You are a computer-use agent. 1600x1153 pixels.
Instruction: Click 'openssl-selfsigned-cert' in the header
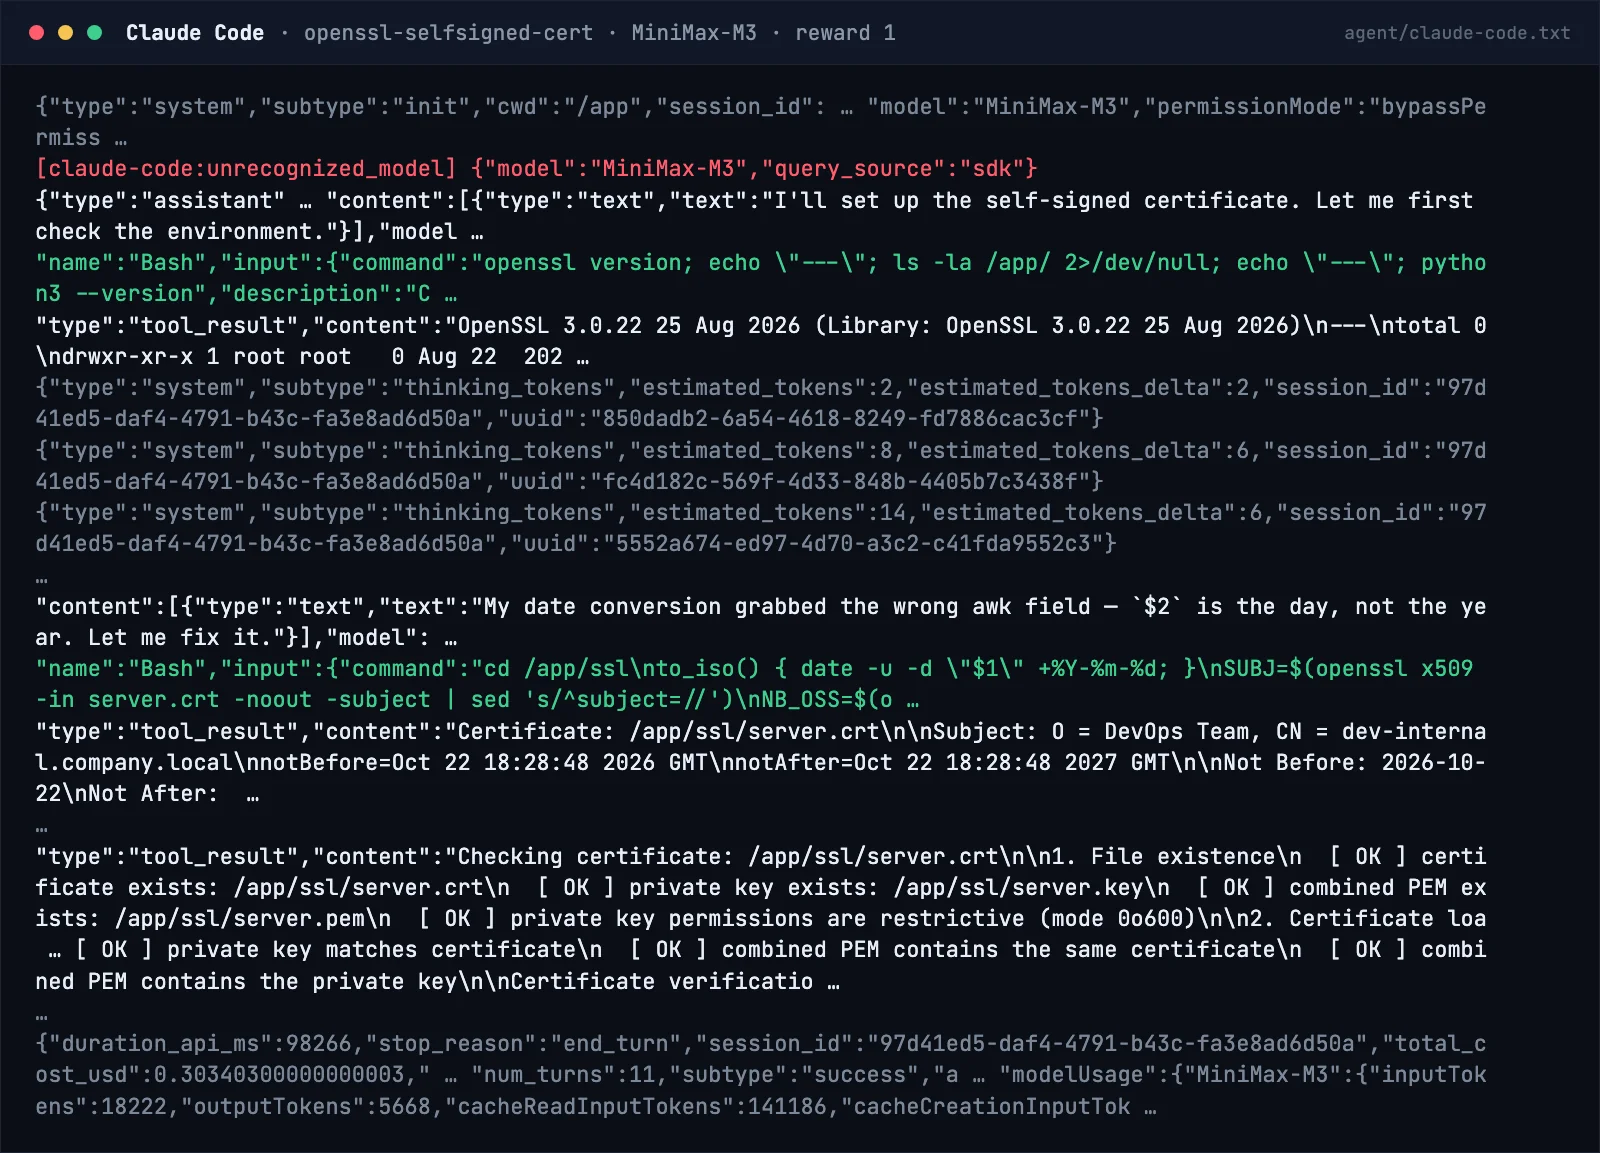point(448,33)
